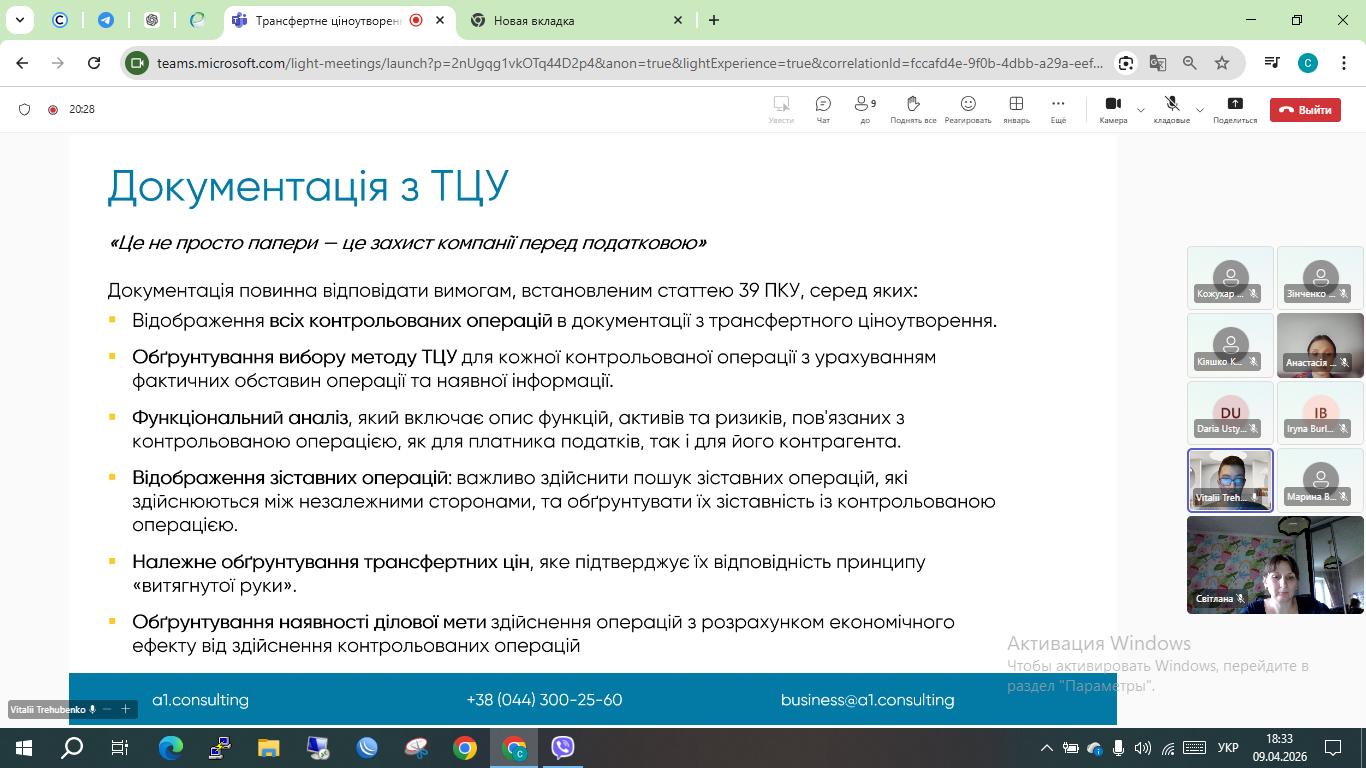
Task: Bookmark this page with the star
Action: tap(1221, 63)
